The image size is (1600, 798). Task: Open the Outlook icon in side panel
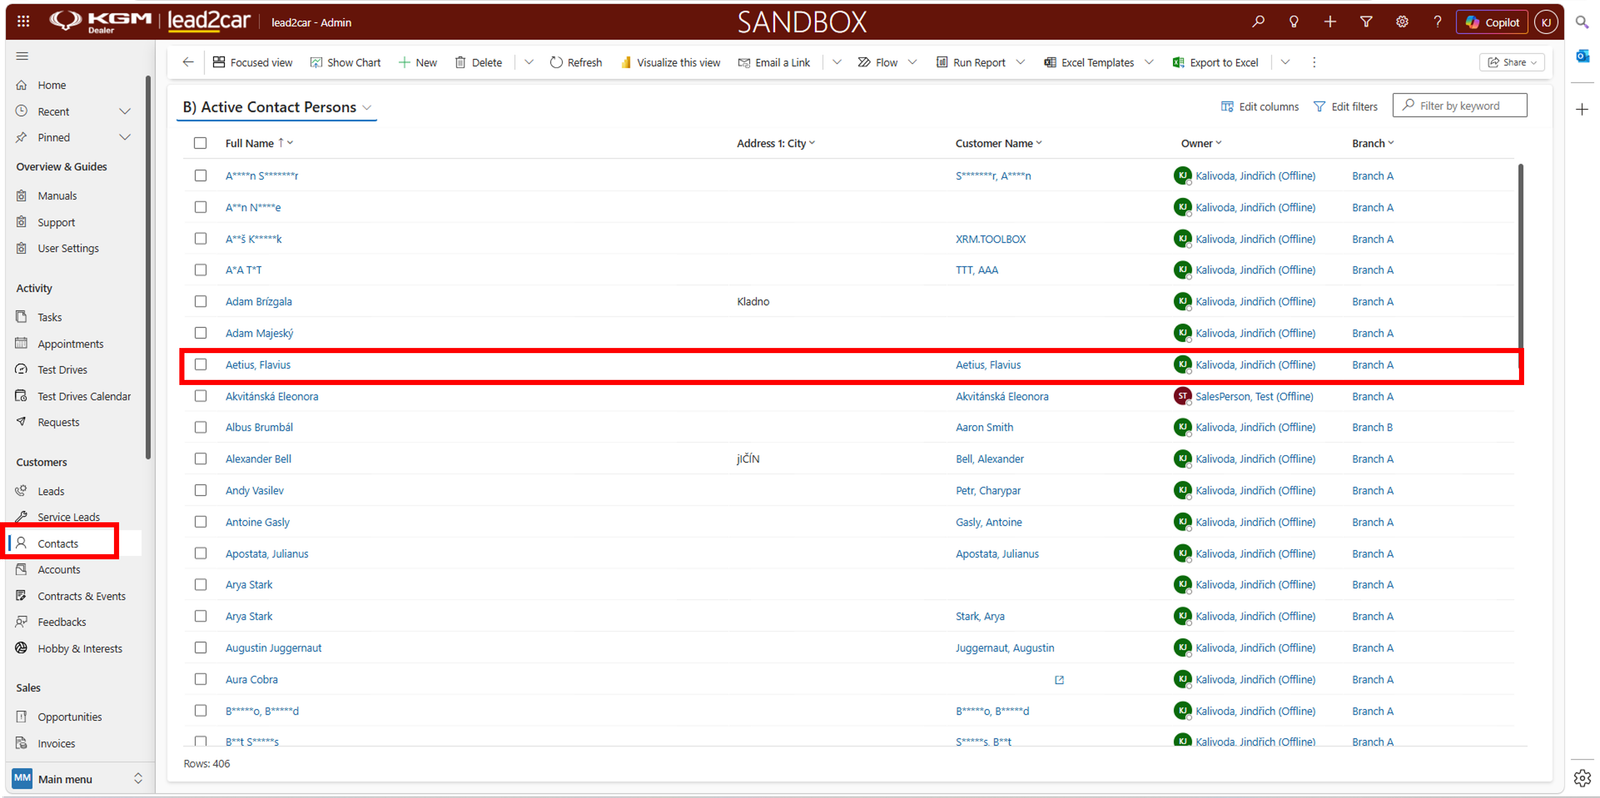[1582, 56]
